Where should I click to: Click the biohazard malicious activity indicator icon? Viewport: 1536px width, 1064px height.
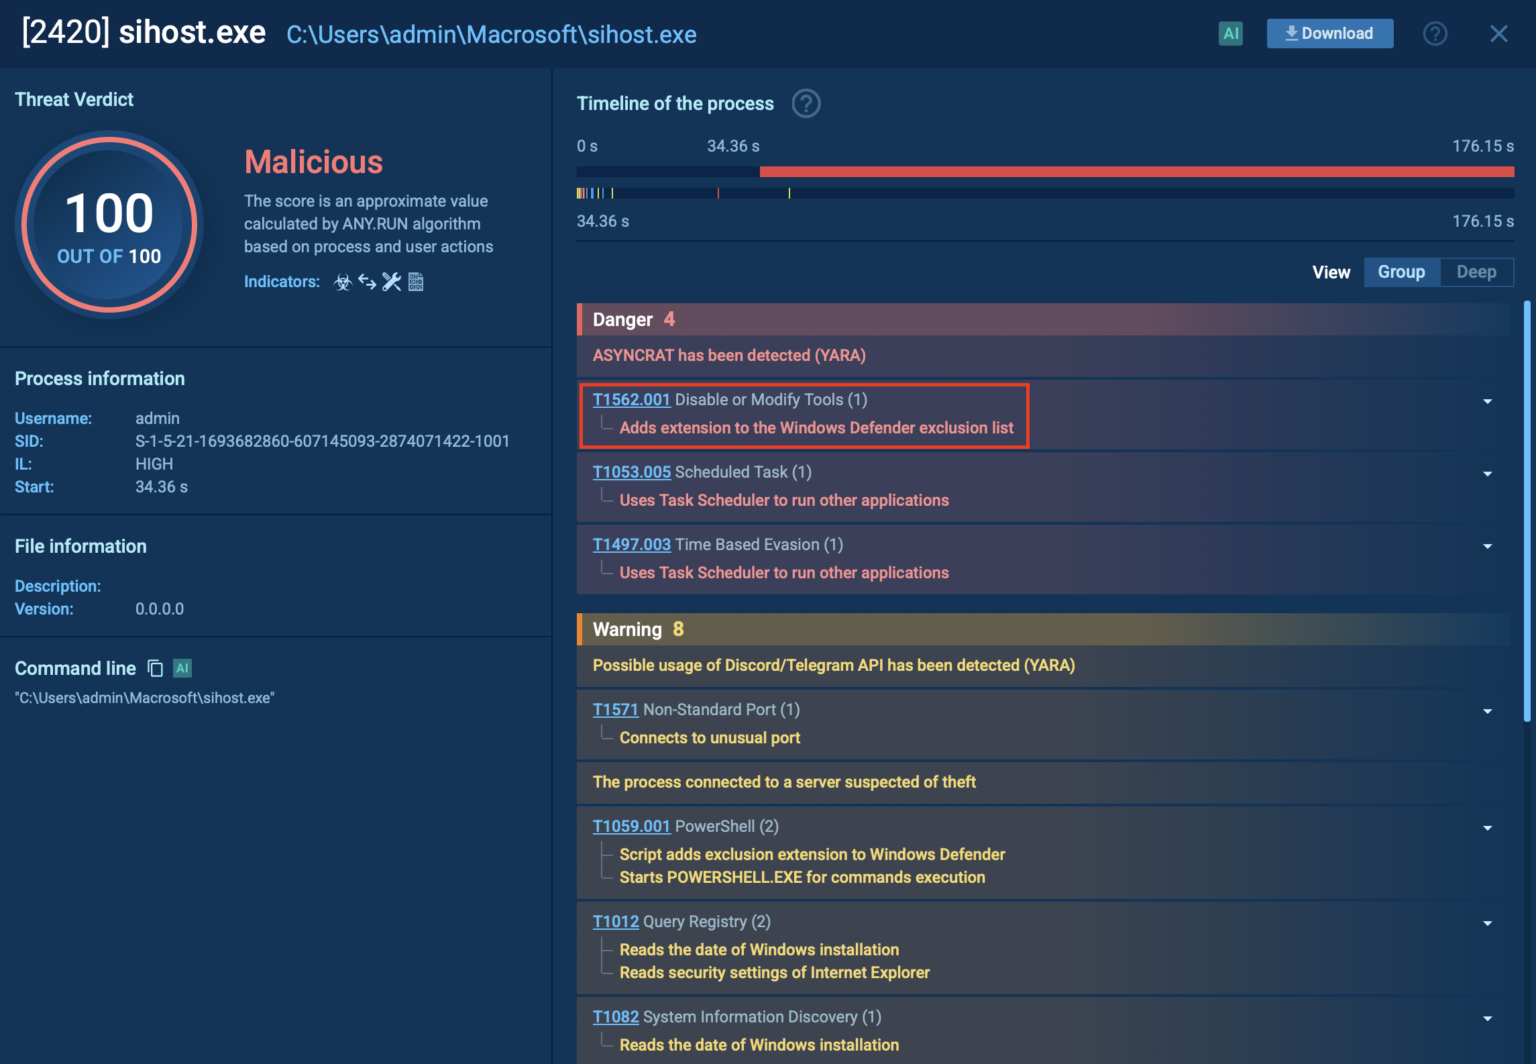click(x=343, y=282)
